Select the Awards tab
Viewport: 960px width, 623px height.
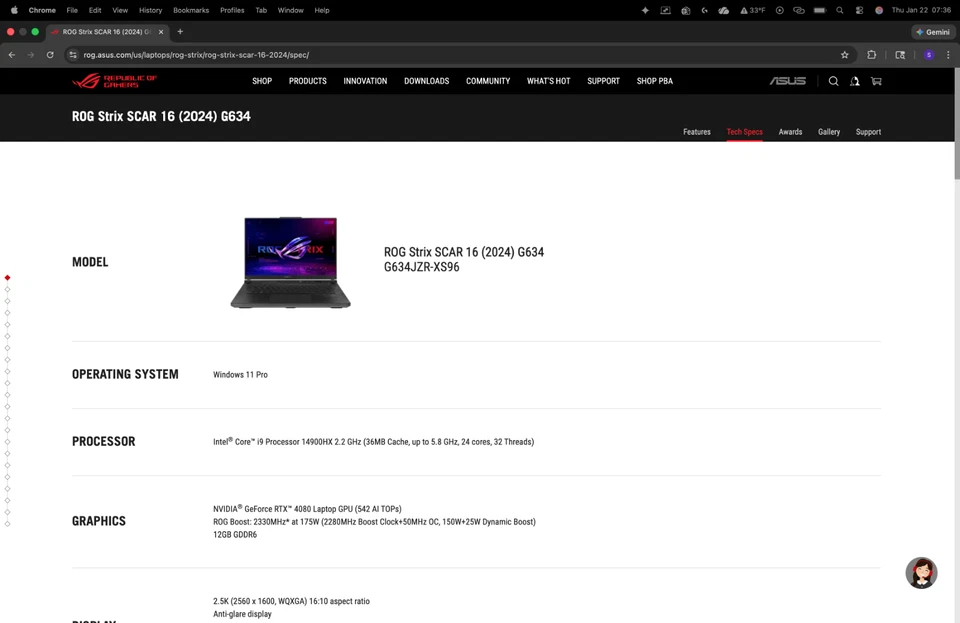point(790,131)
